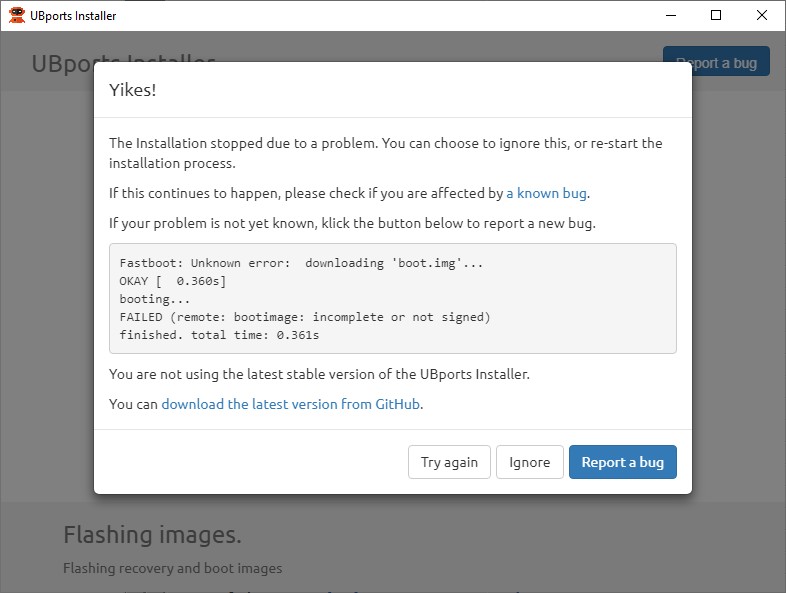Viewport: 786px width, 593px height.
Task: Click the 'Fastboot: Unknown error' log line
Action: [301, 263]
